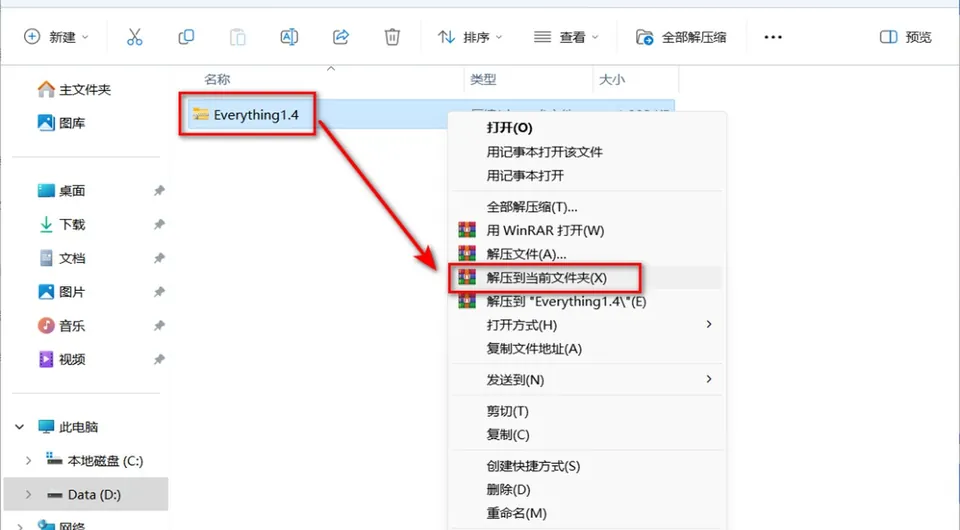Open 图库 gallery in the sidebar
Image resolution: width=960 pixels, height=530 pixels.
pyautogui.click(x=61, y=123)
